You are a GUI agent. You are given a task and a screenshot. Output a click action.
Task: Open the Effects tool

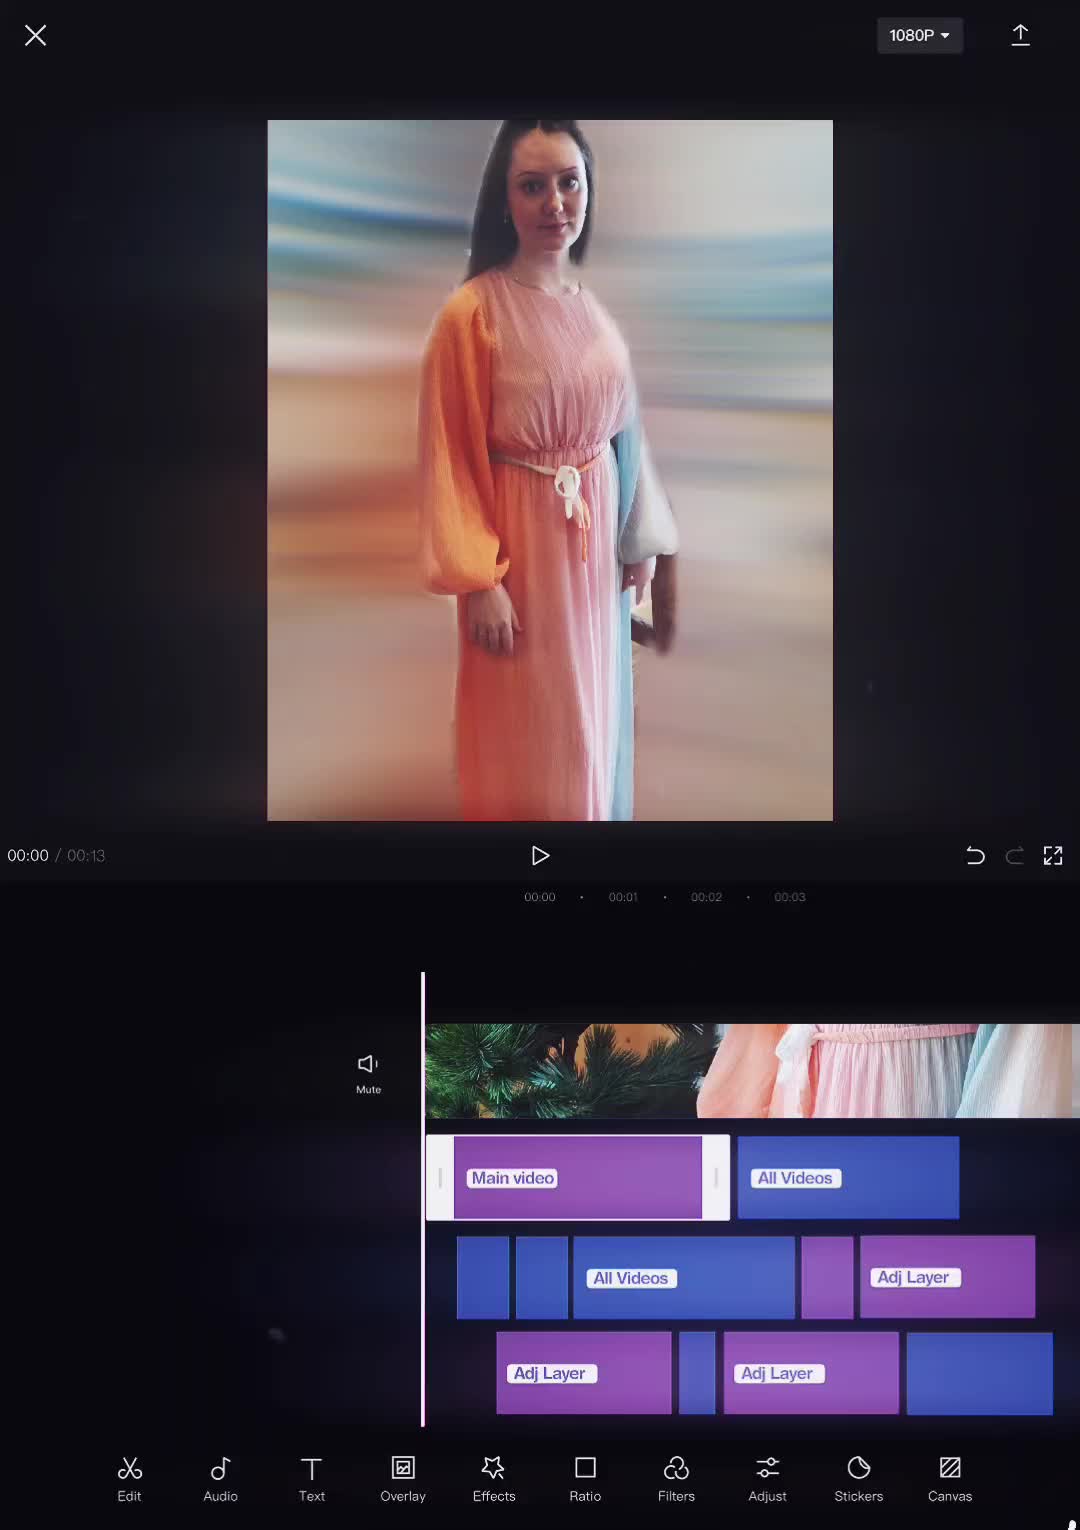click(494, 1479)
